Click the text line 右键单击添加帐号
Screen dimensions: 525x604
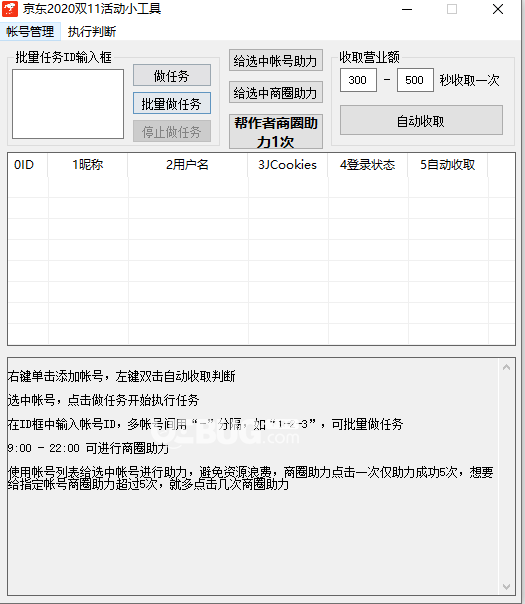pos(55,376)
